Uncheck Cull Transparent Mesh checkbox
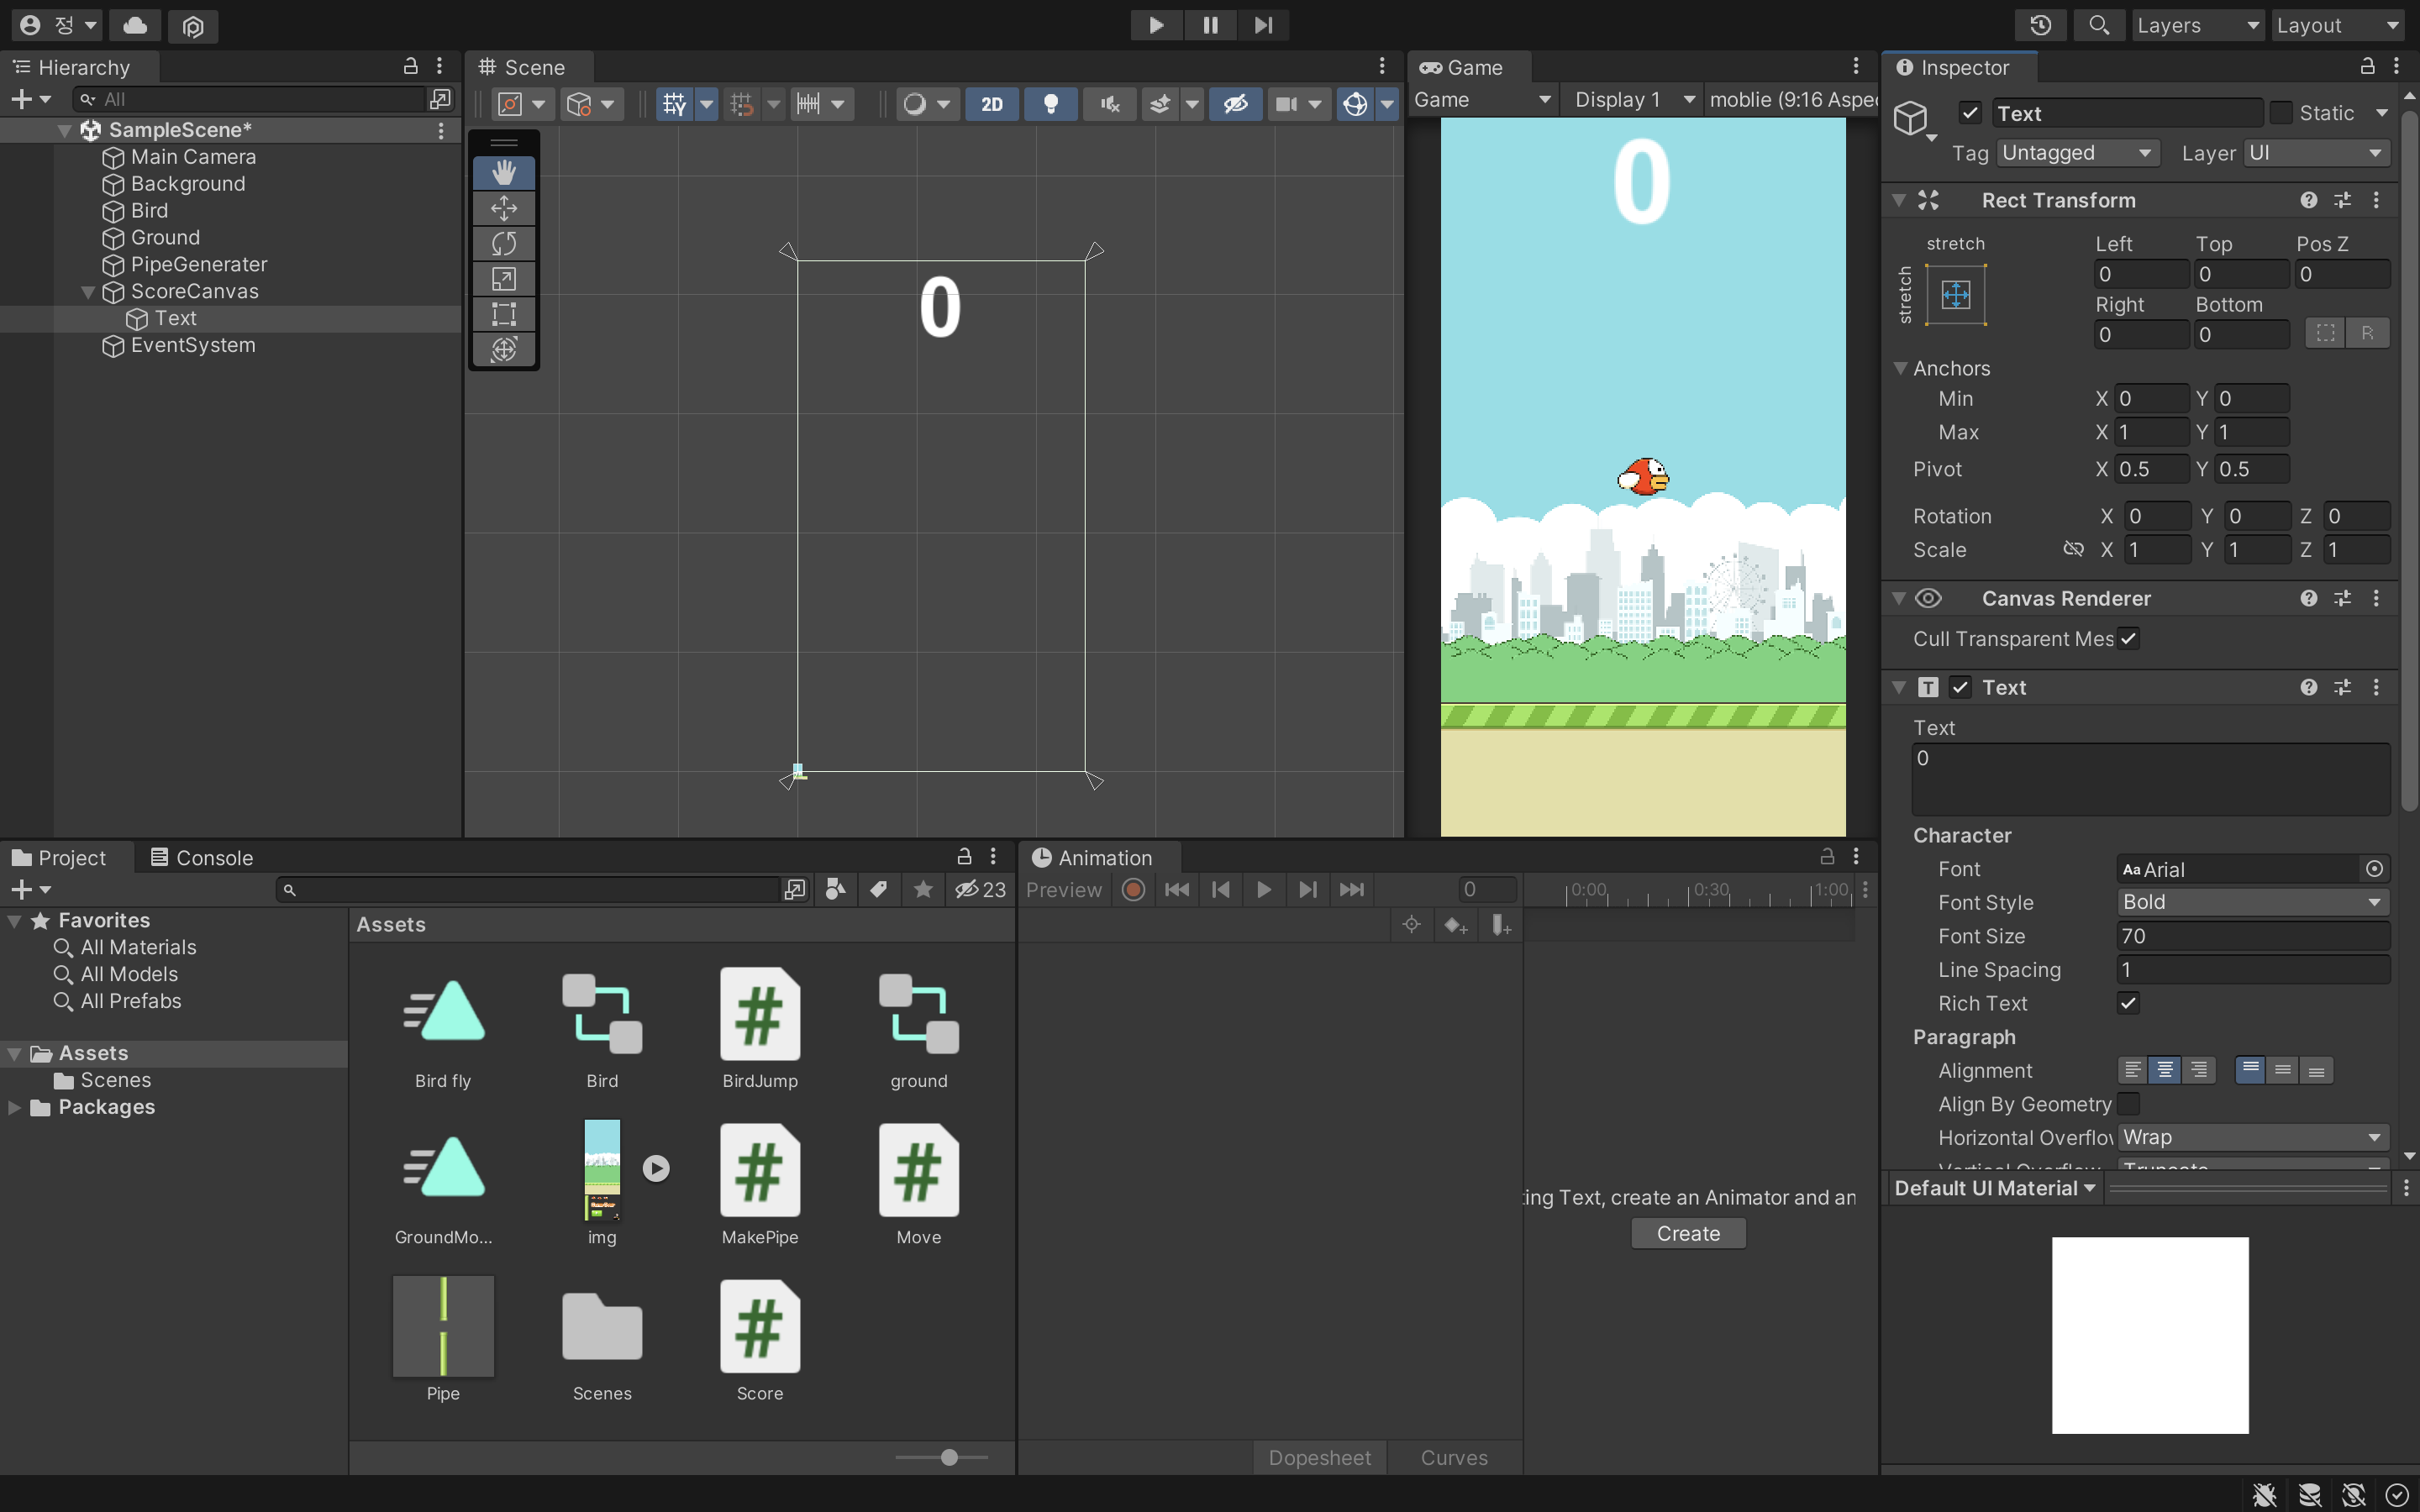Screen dimensions: 2420x1512 2128,638
